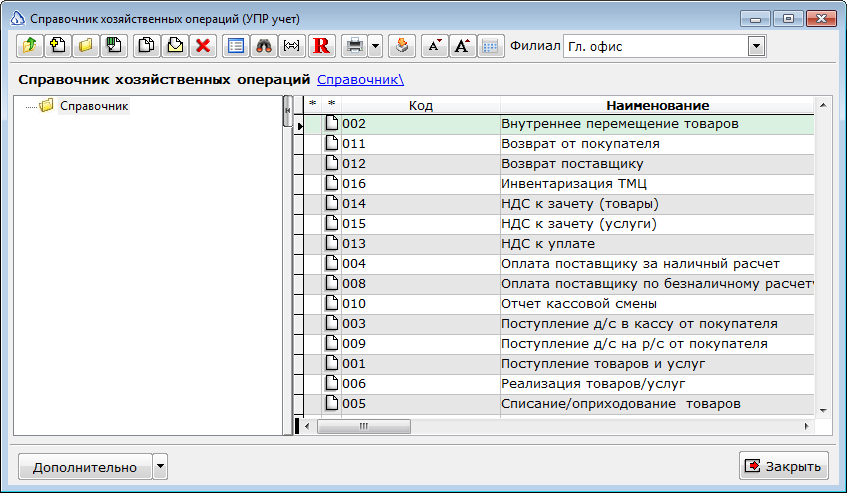Click the red R toolbar icon
This screenshot has height=493, width=847.
(321, 46)
